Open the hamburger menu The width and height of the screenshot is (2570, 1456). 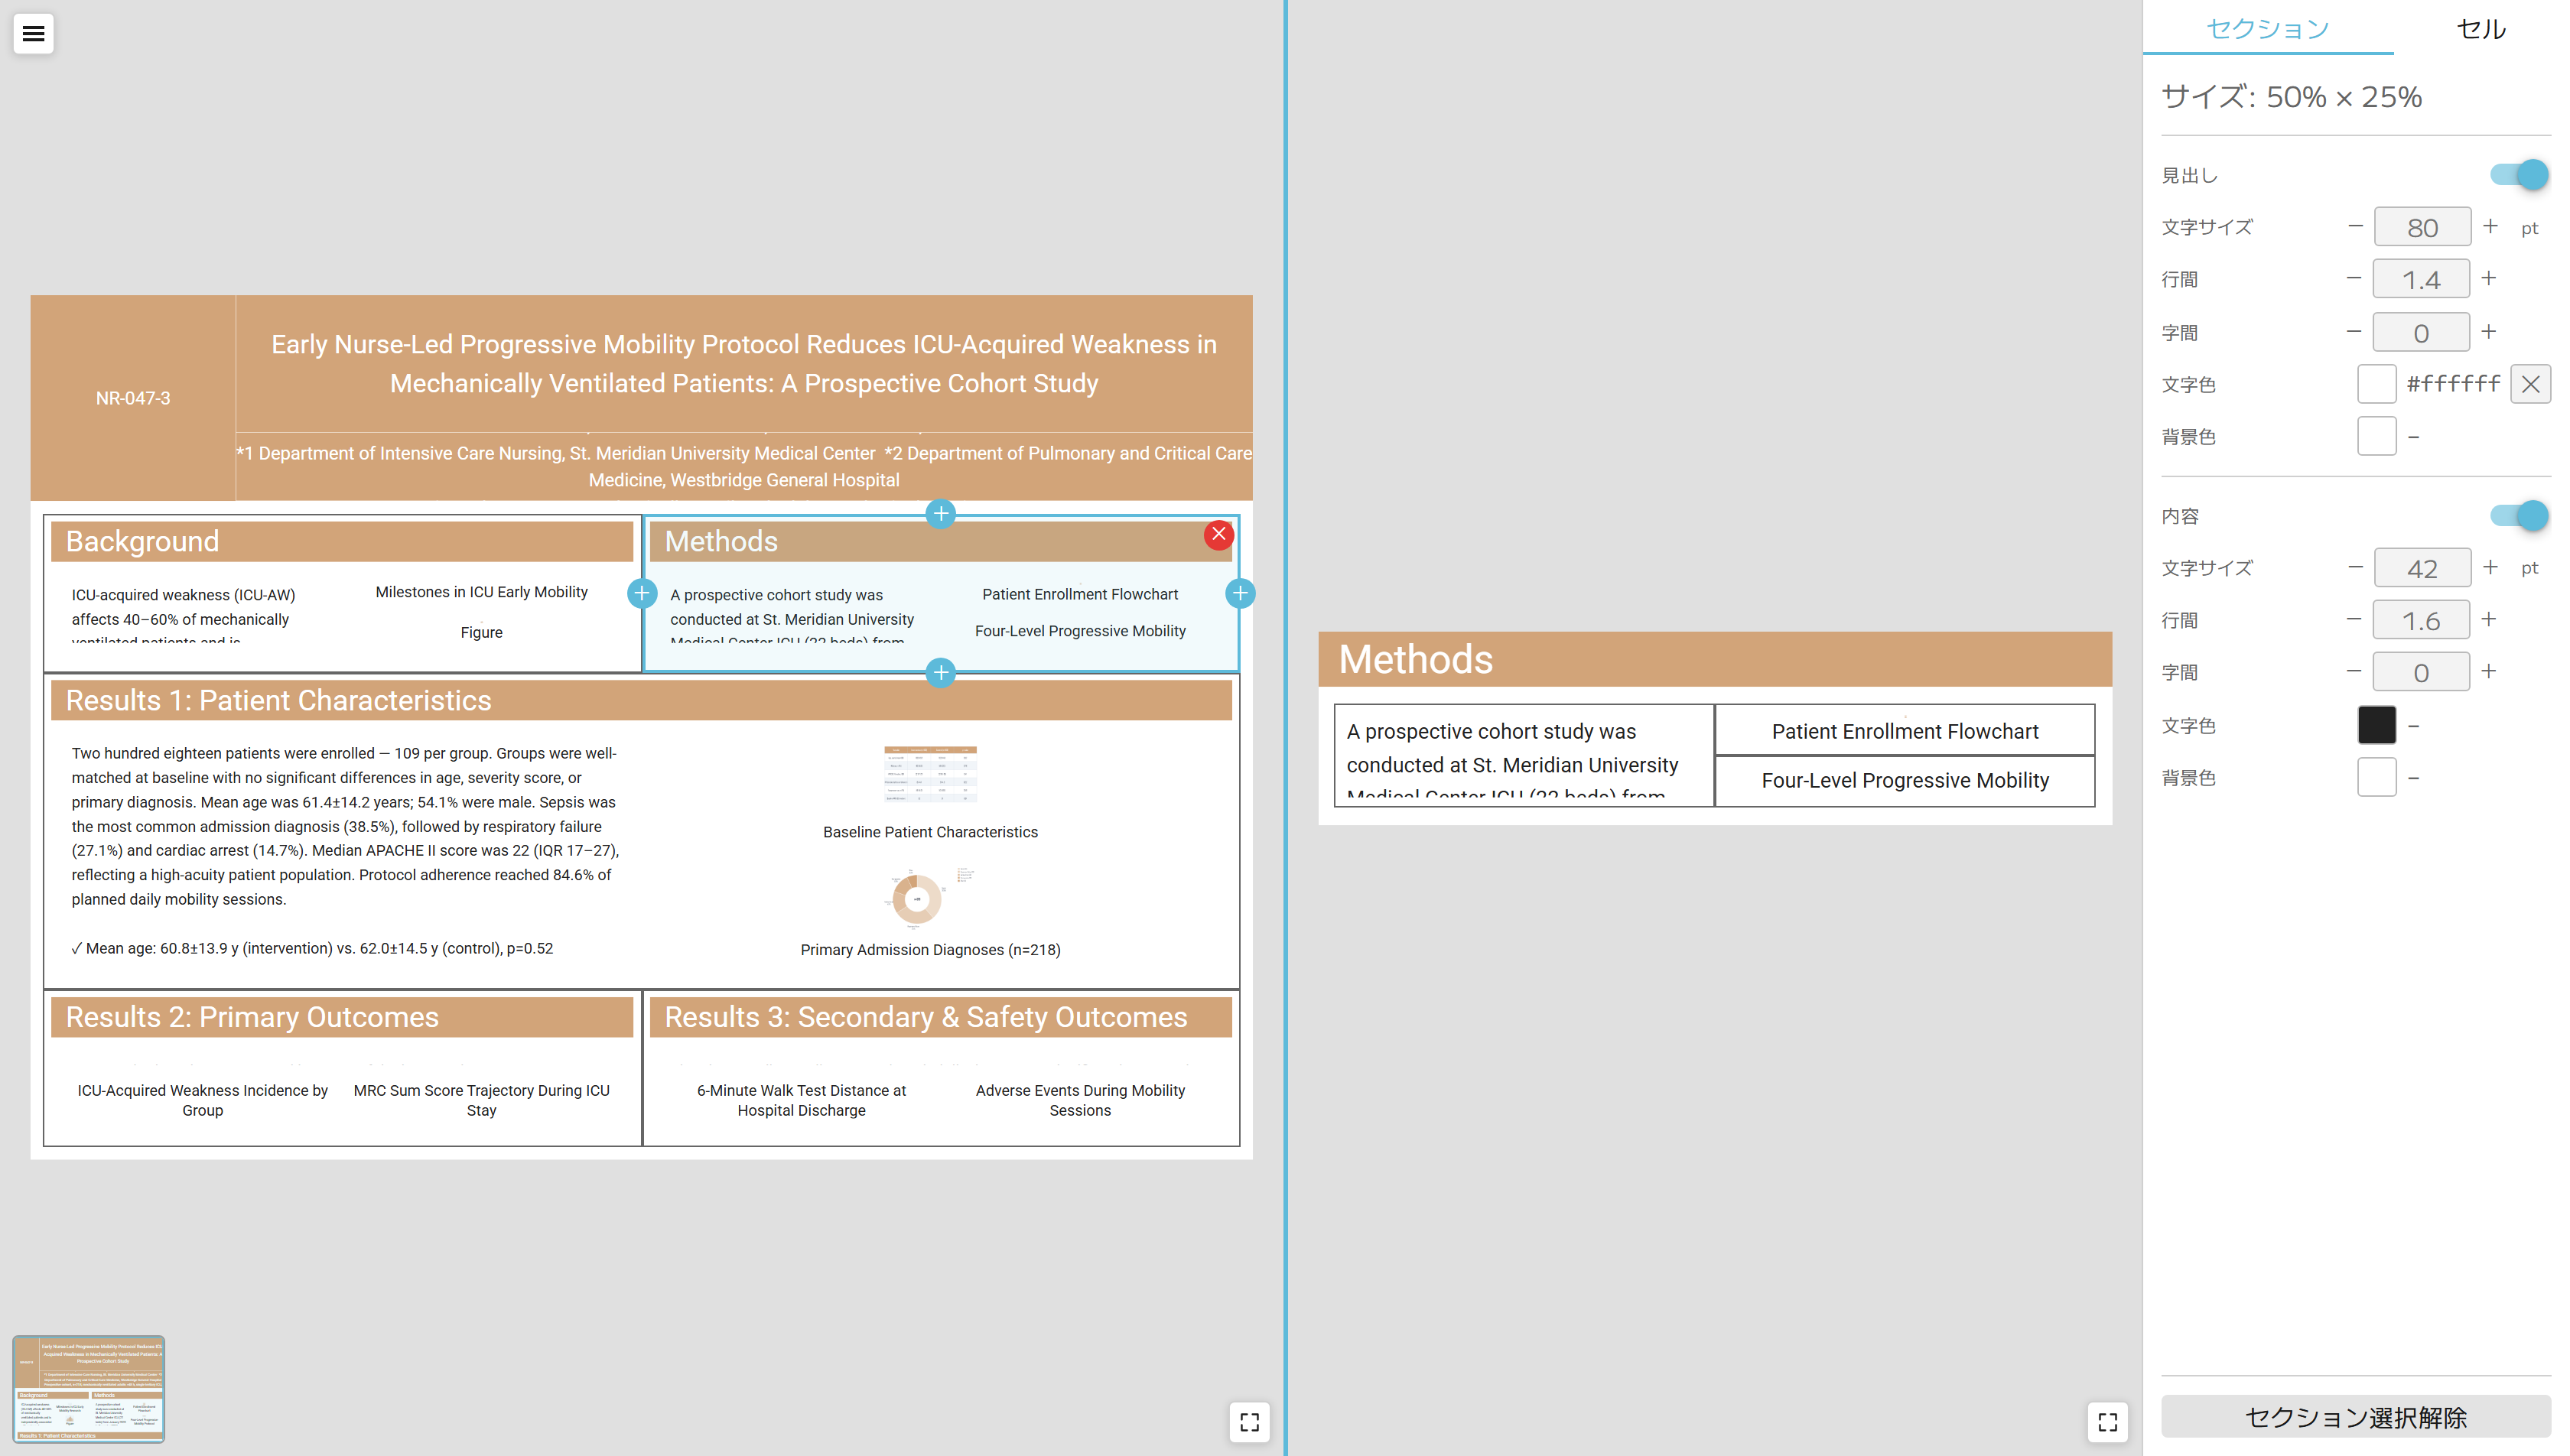point(33,33)
